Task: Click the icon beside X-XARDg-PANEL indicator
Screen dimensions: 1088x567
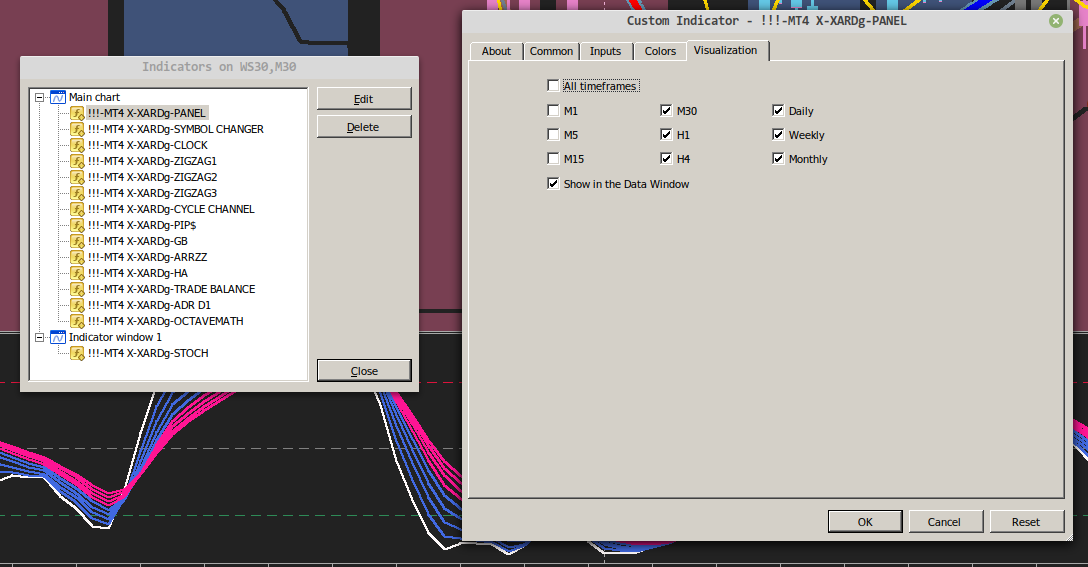Action: point(77,113)
